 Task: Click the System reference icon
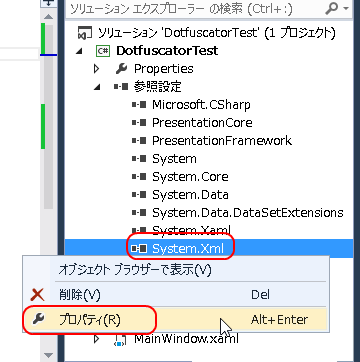pos(139,159)
